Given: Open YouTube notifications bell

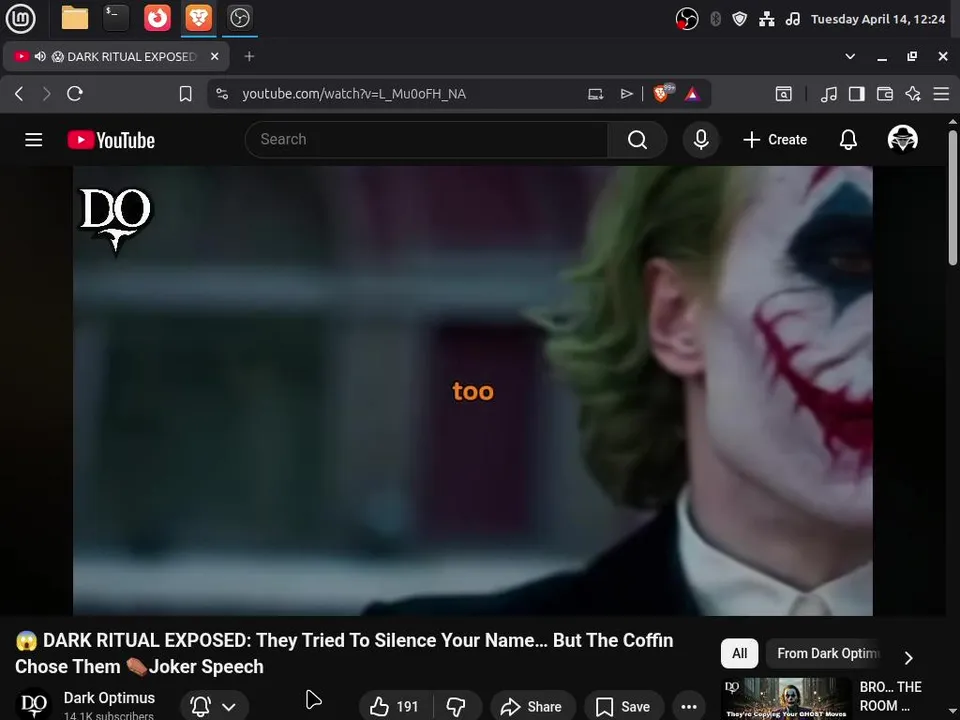Looking at the screenshot, I should pyautogui.click(x=848, y=140).
